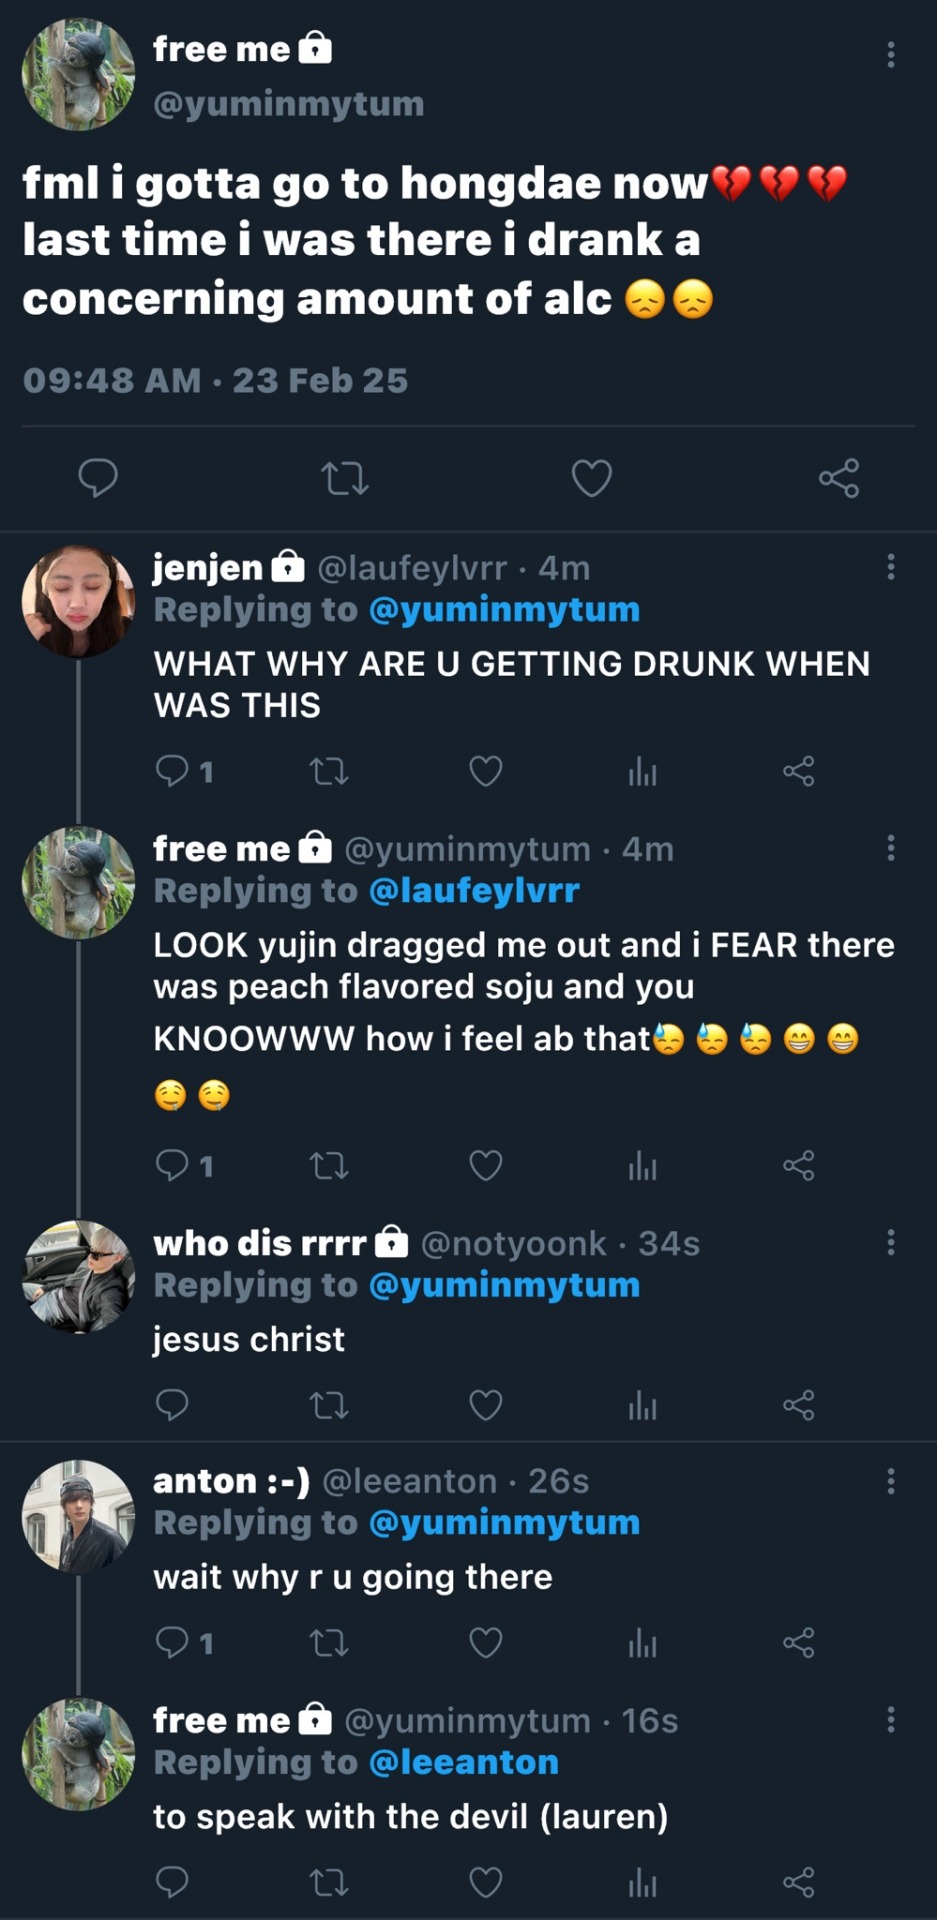
Task: Open the @laufeylvrr mention link
Action: pyautogui.click(x=474, y=890)
